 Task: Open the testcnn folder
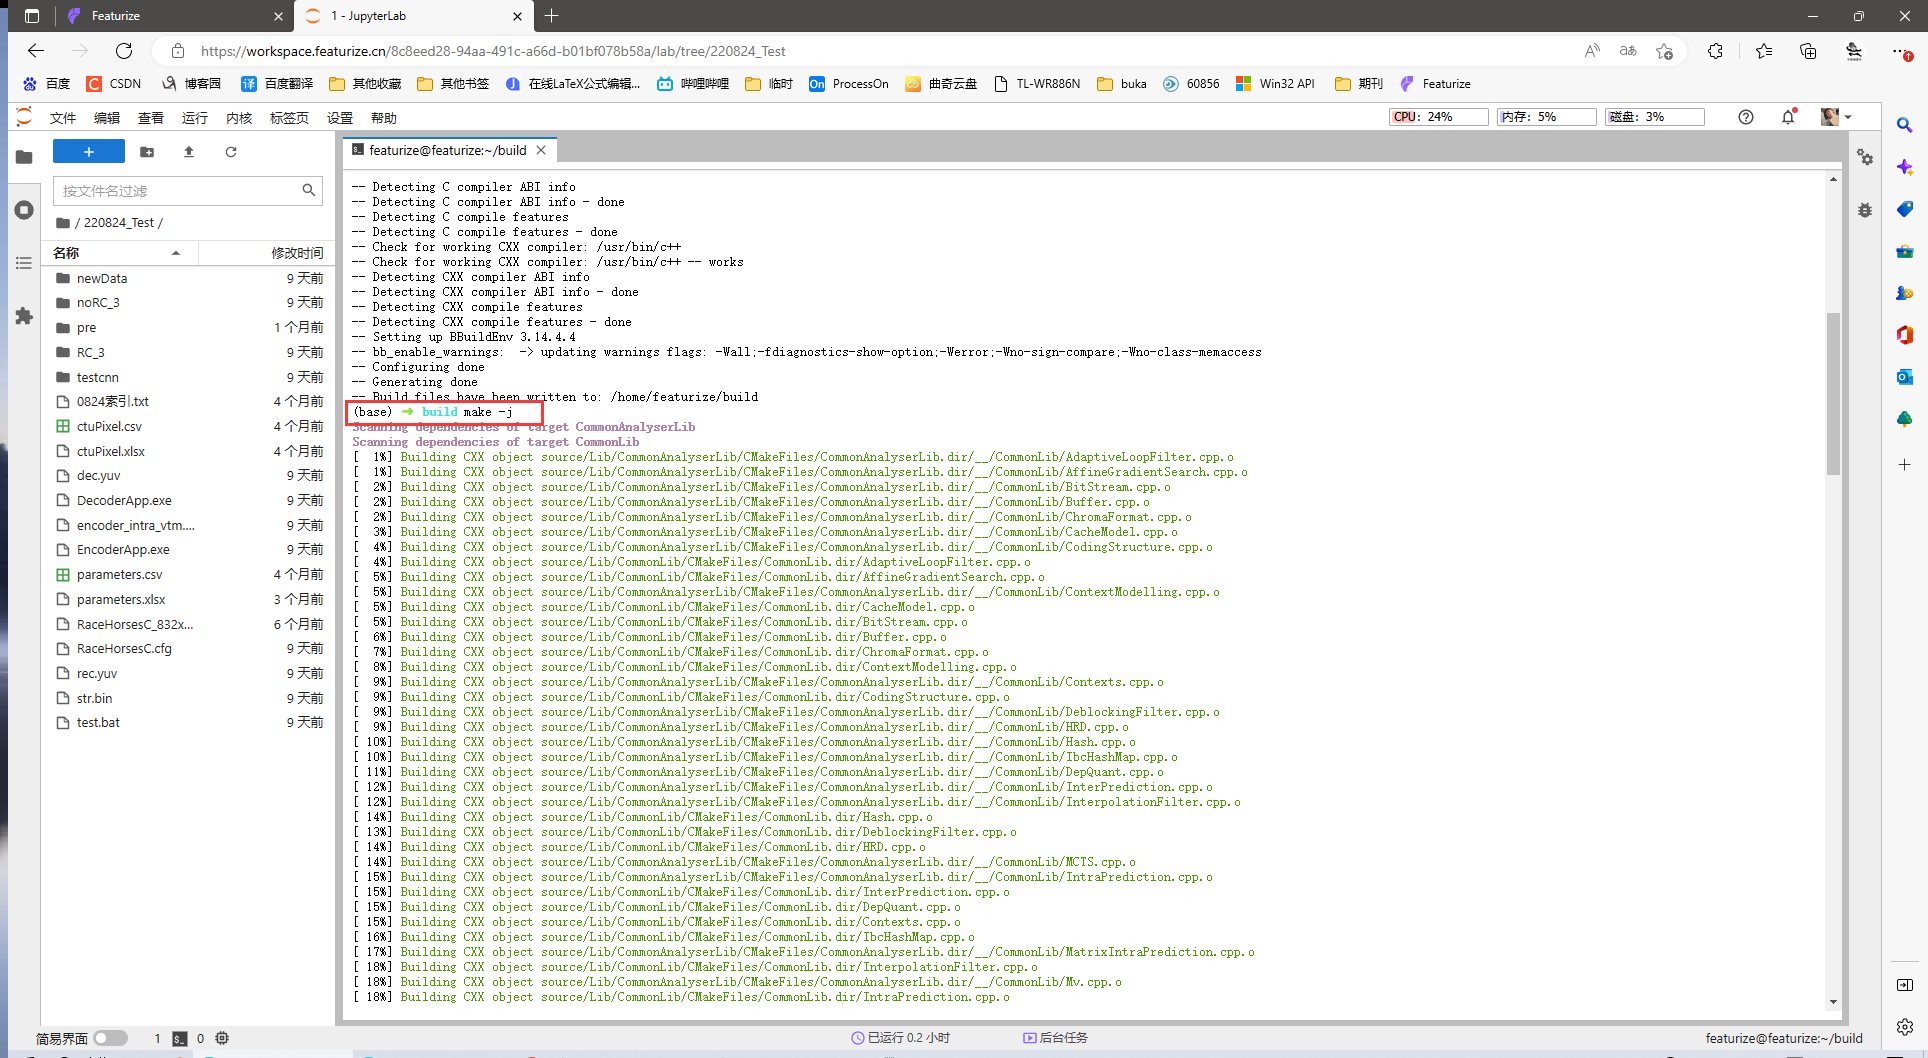(x=190, y=377)
